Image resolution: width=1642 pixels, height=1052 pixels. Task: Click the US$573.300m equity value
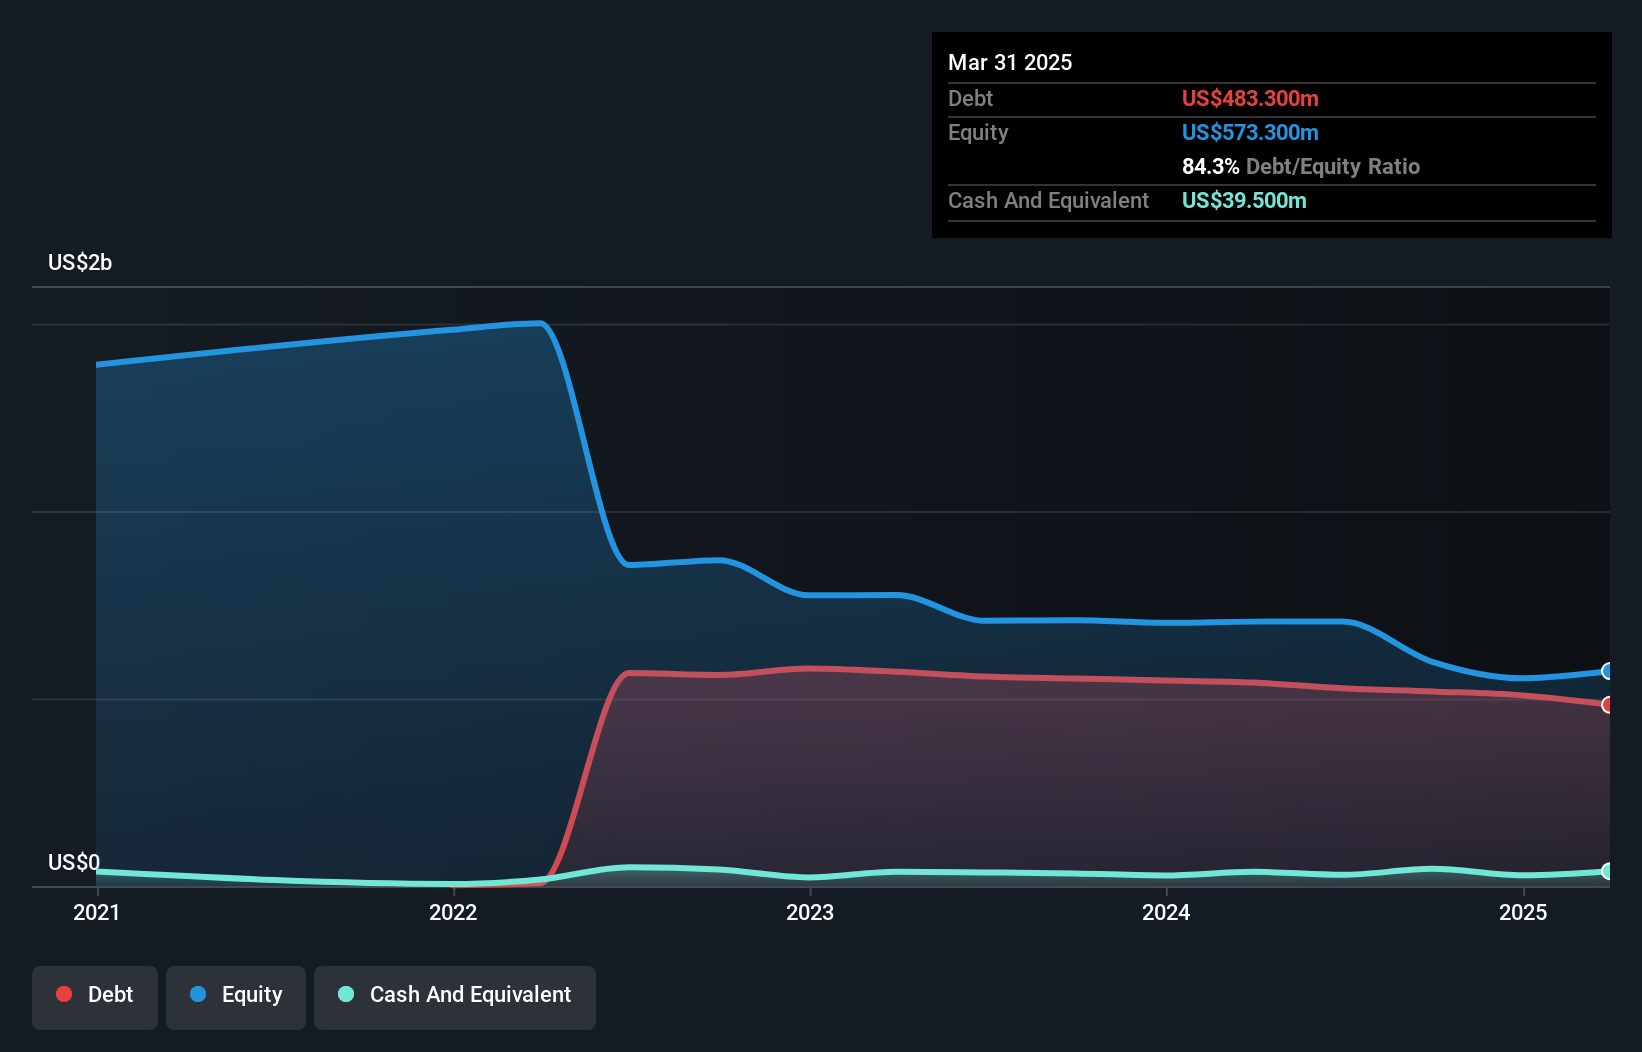point(1250,132)
